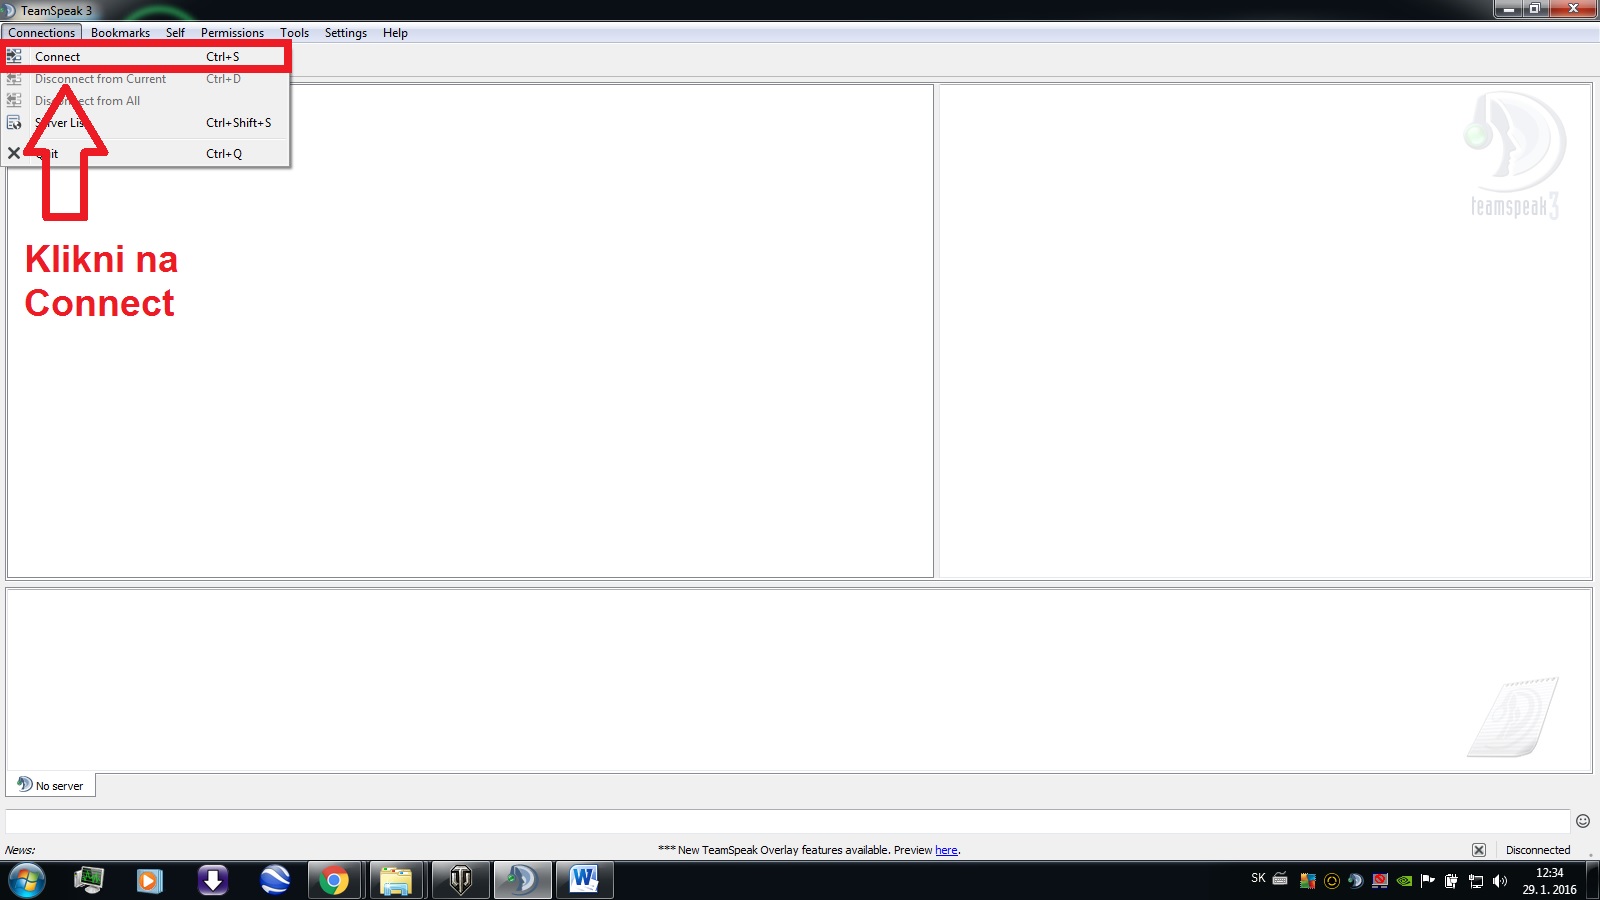Open the Tools menu
Viewport: 1600px width, 900px height.
294,33
